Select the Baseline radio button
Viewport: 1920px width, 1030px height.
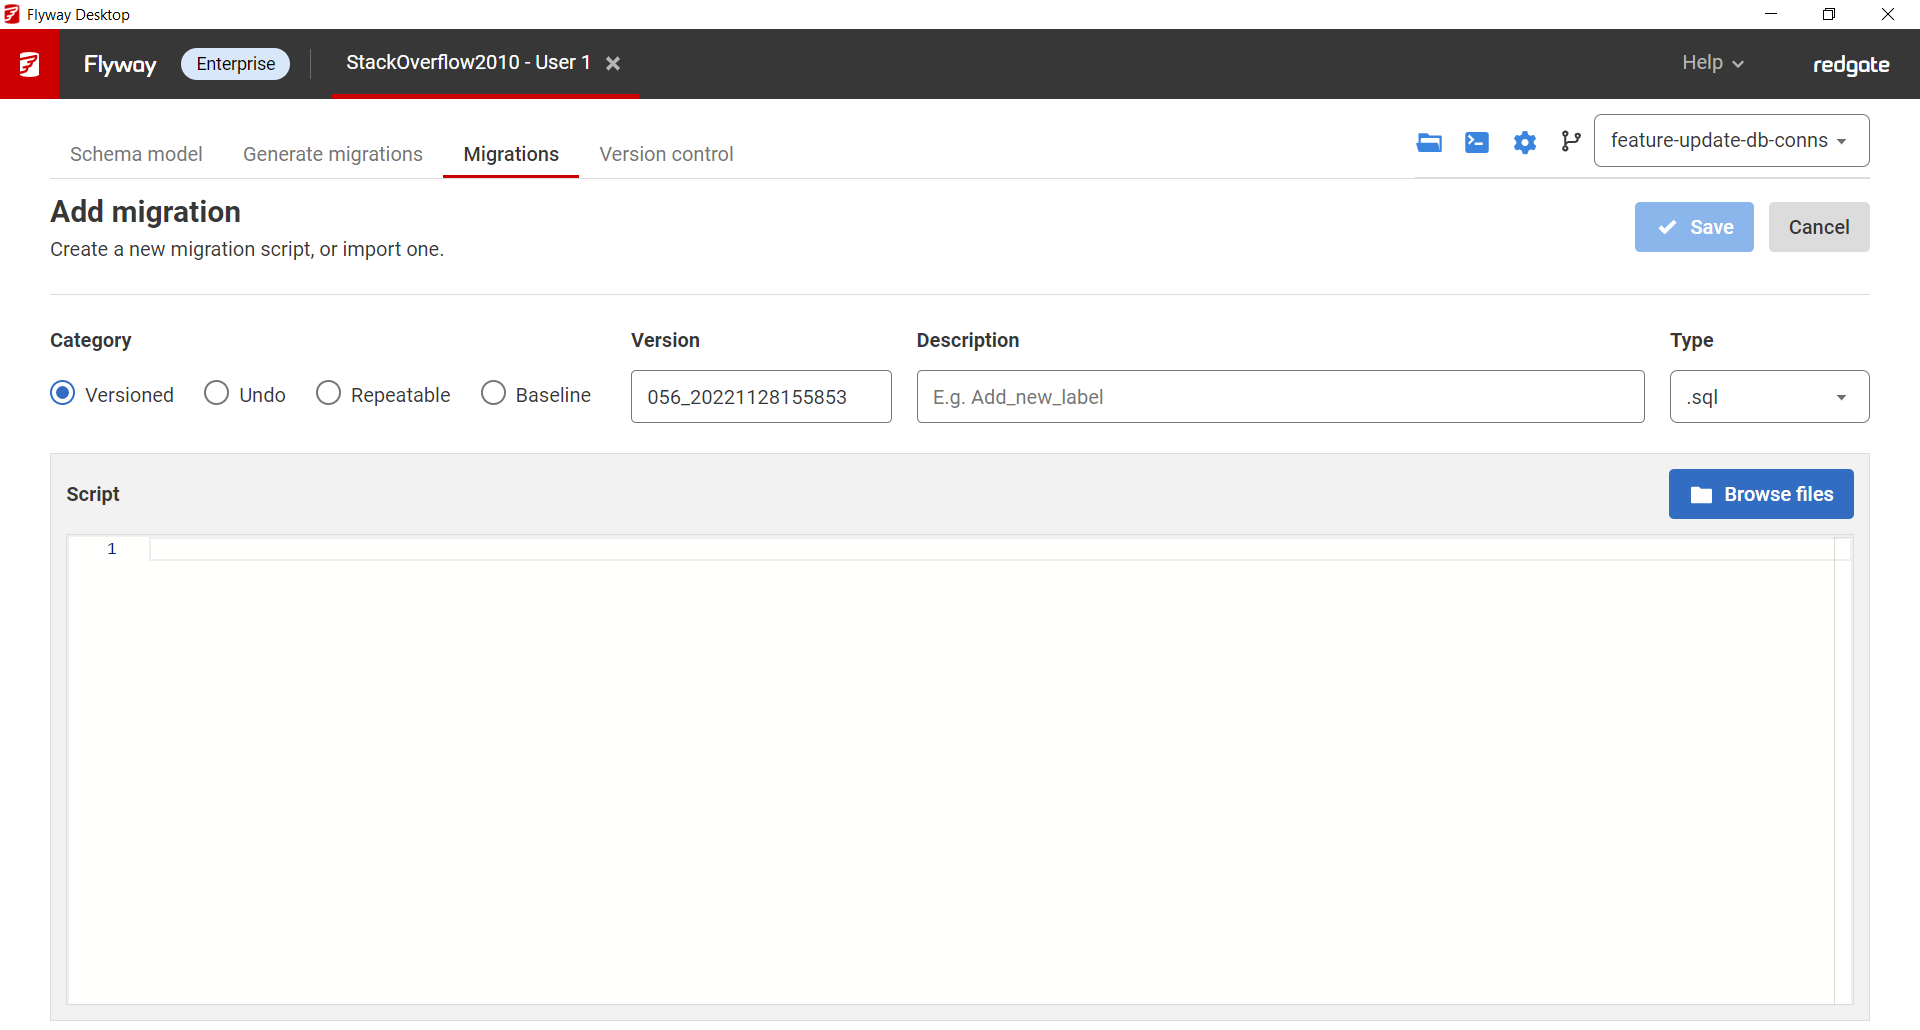point(493,393)
